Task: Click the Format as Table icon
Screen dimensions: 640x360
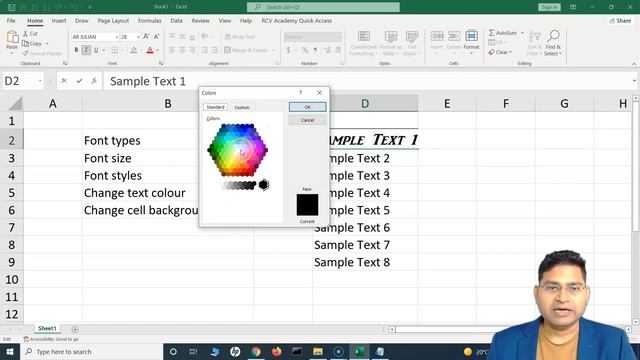Action: (391, 37)
